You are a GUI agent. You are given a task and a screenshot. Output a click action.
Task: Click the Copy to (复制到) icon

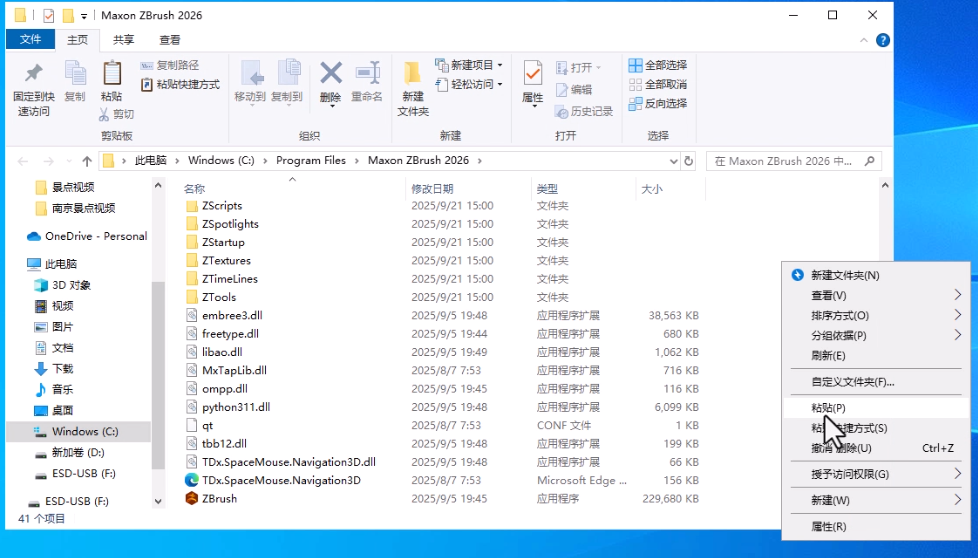click(x=288, y=74)
